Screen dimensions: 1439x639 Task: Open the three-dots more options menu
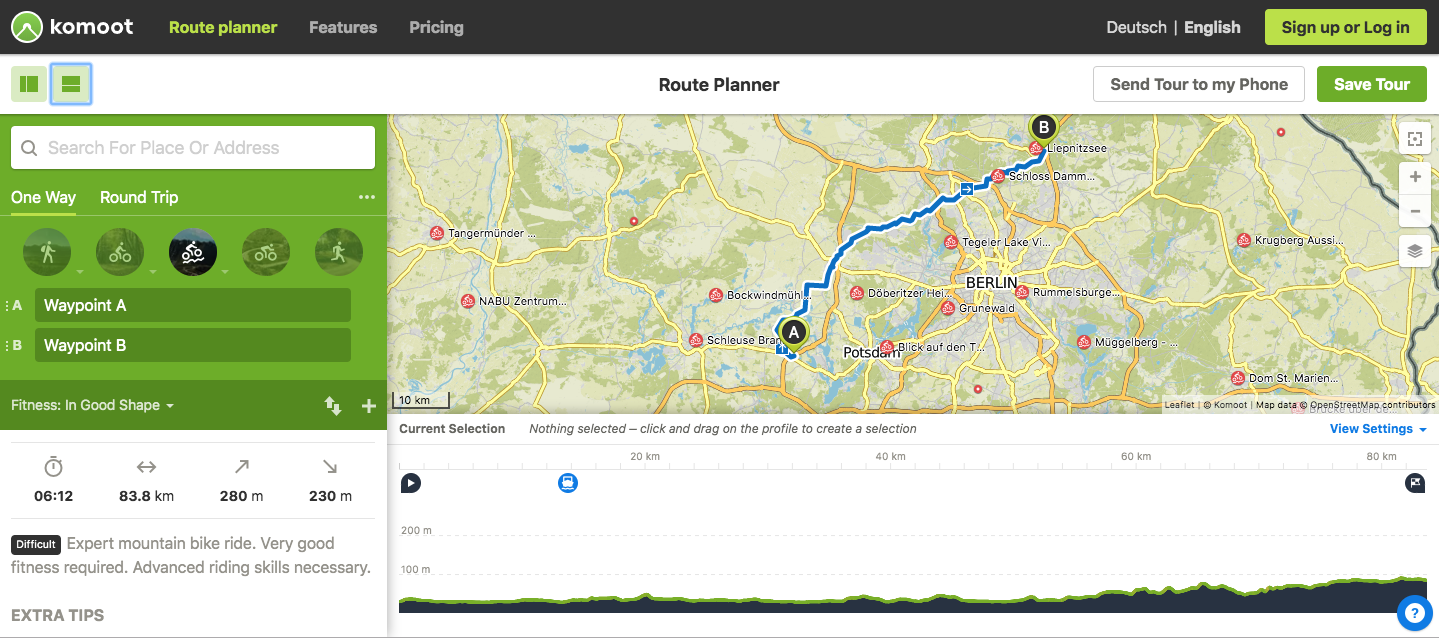click(x=367, y=197)
